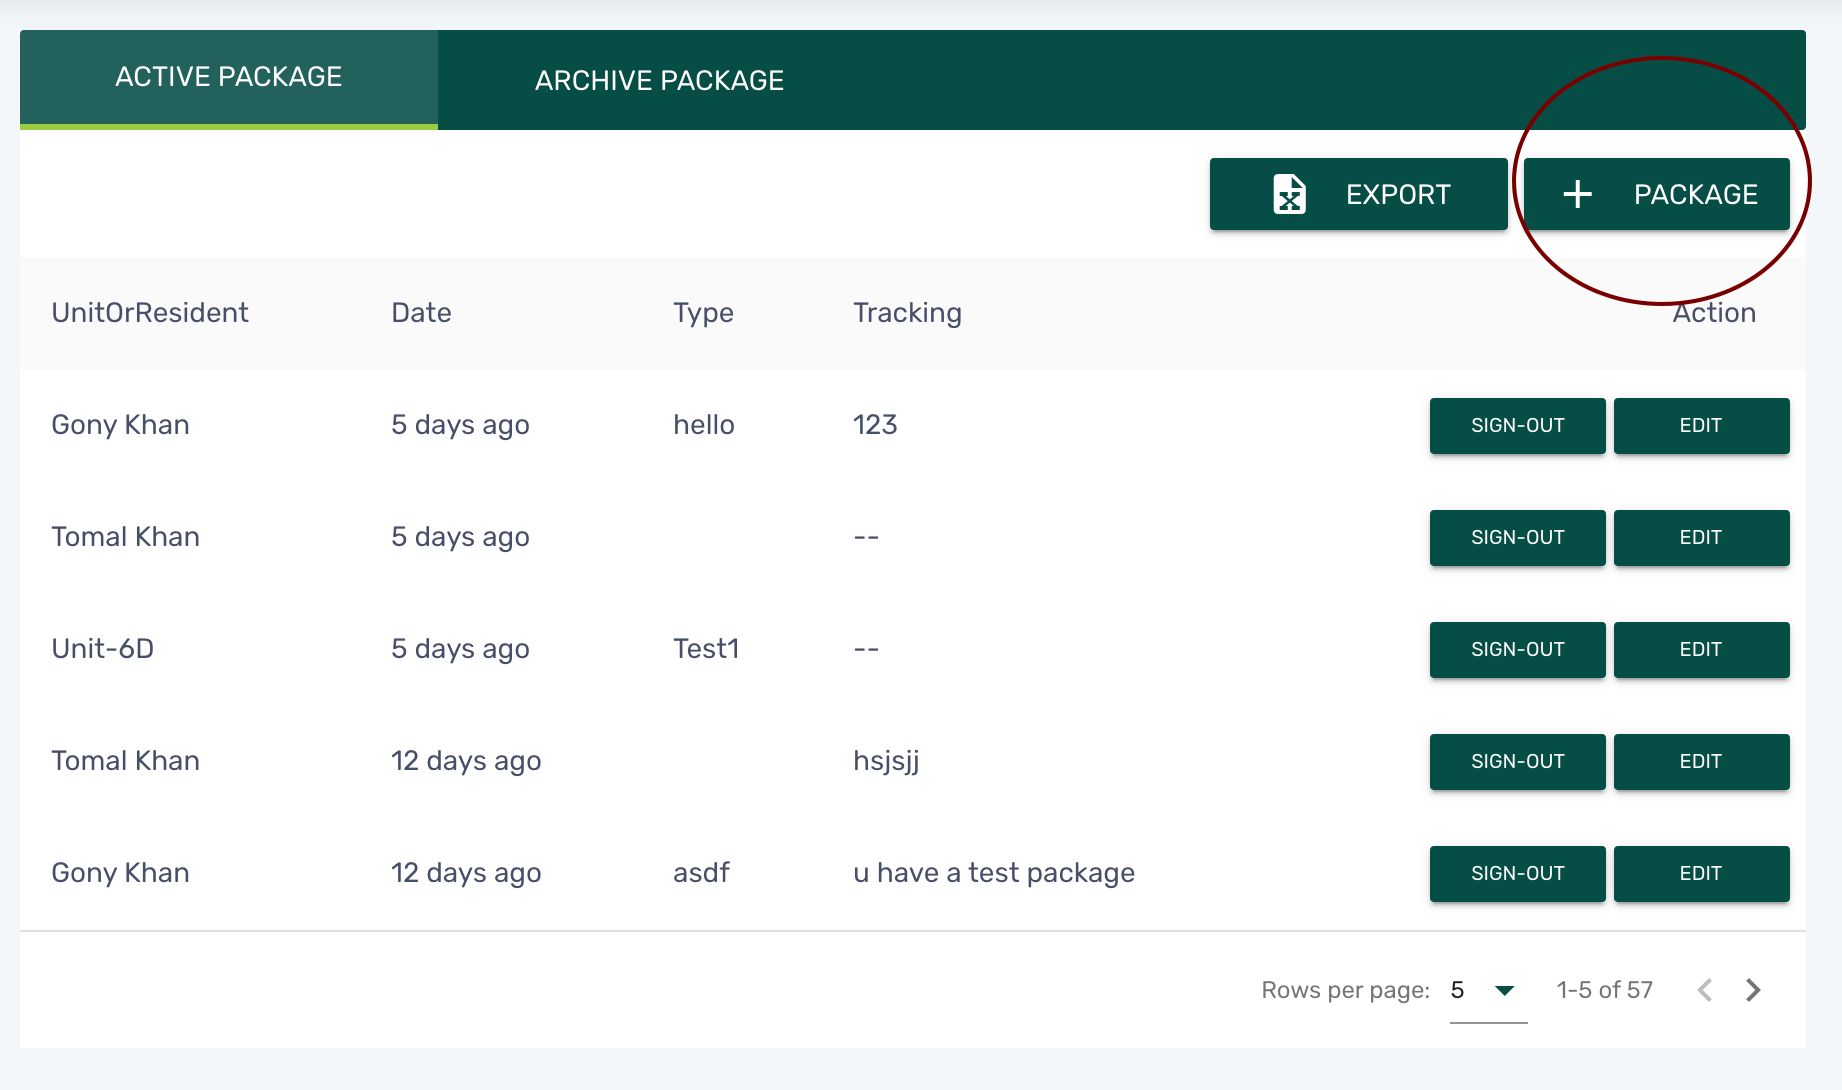
Task: Open the rows per page dropdown
Action: click(x=1503, y=990)
